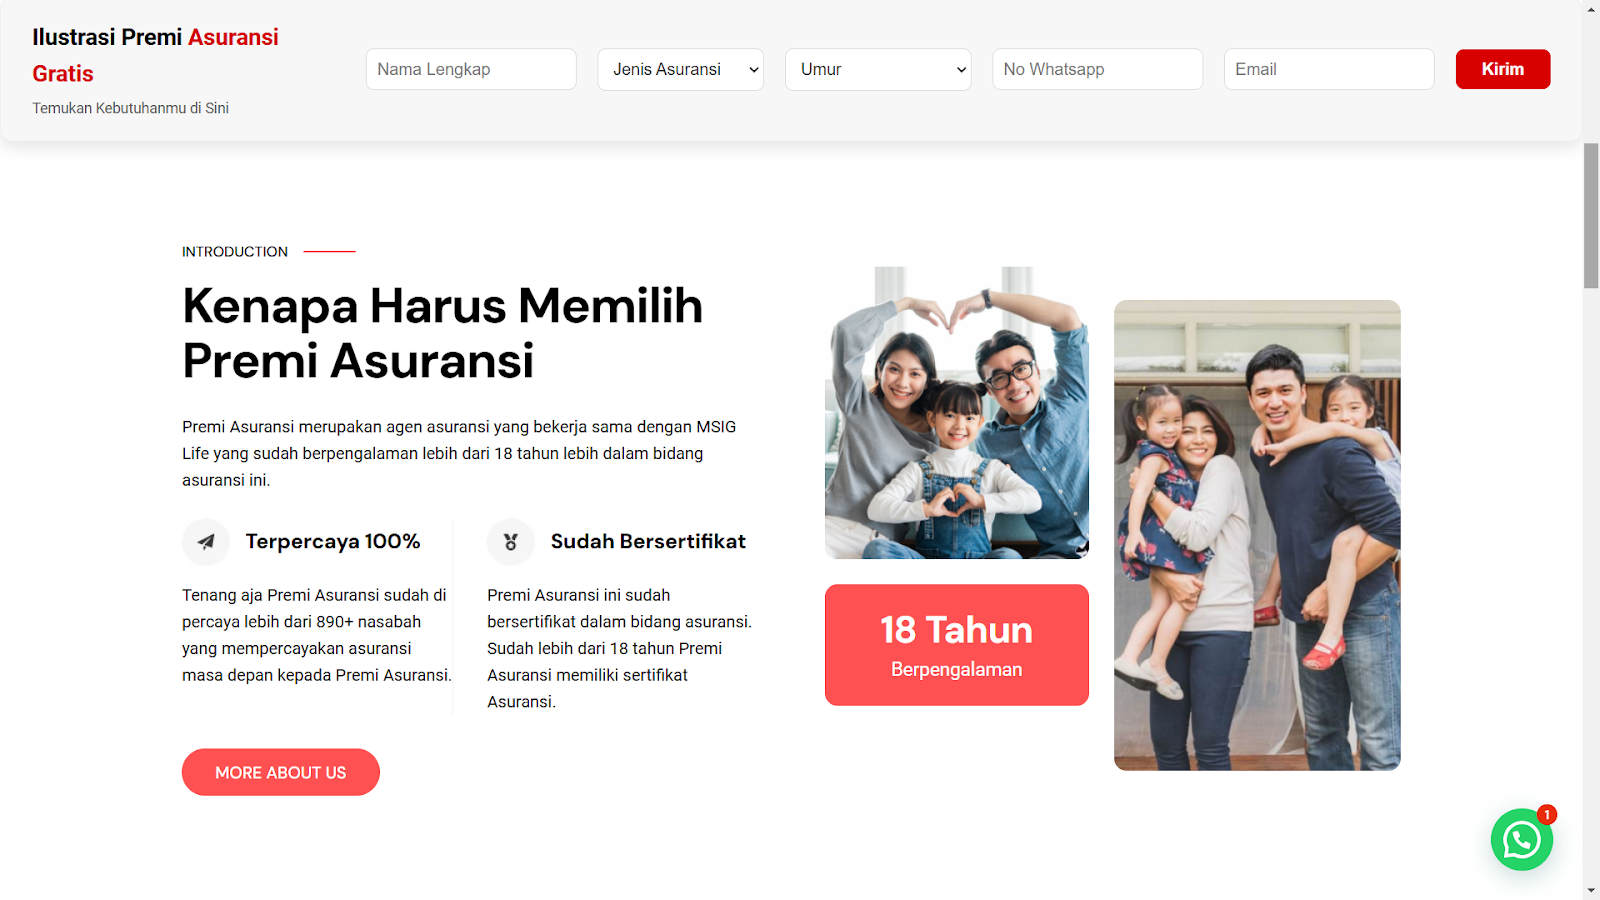Image resolution: width=1600 pixels, height=900 pixels.
Task: Click the Terpercaya 100% heading
Action: click(333, 542)
